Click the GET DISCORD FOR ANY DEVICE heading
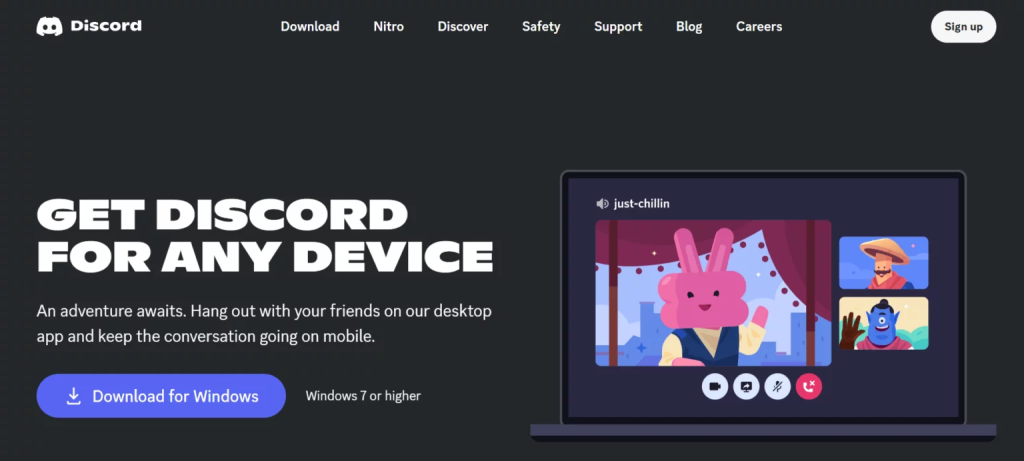 264,236
